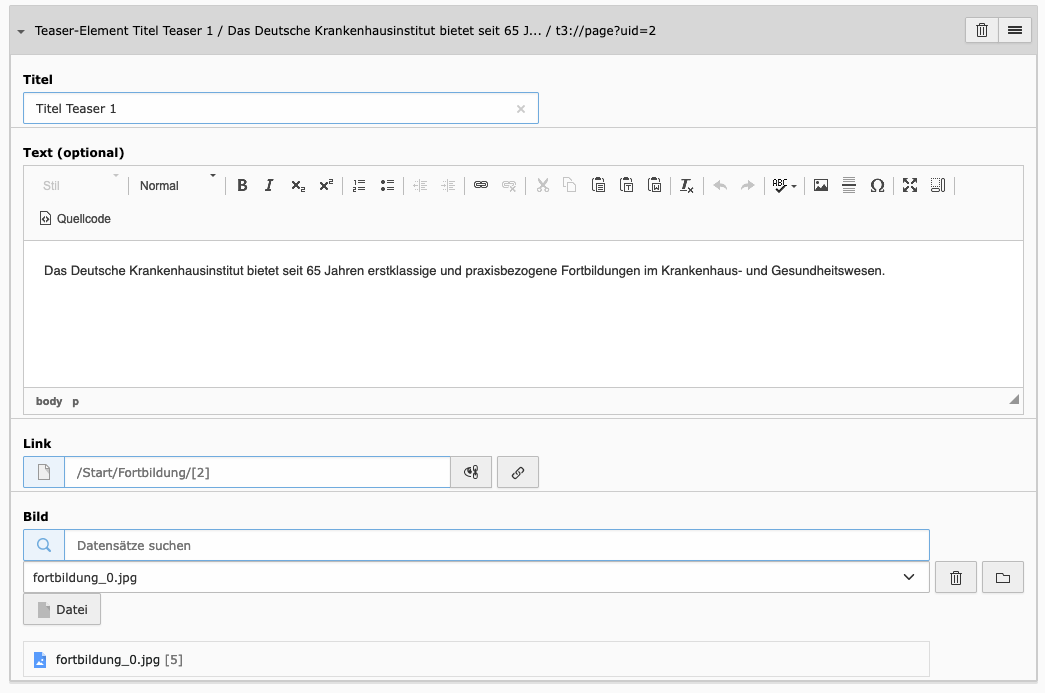Clear the Titel field with the X
Viewport: 1045px width, 693px height.
click(520, 109)
